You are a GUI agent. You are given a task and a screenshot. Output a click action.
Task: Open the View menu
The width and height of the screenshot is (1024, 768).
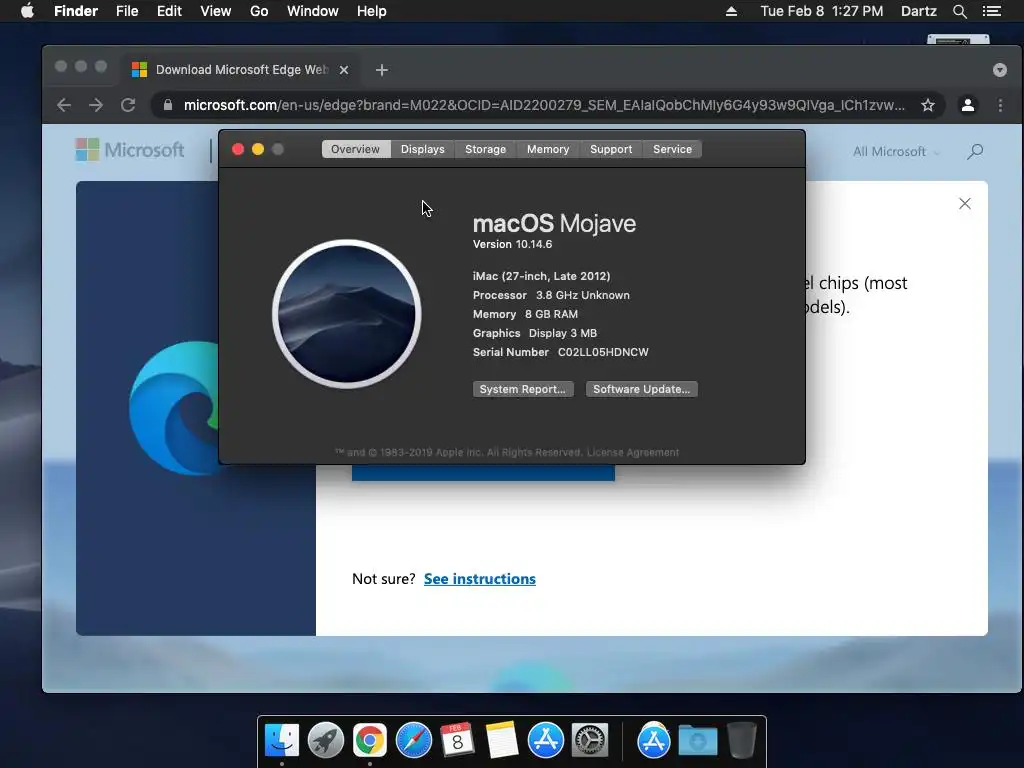pyautogui.click(x=216, y=11)
